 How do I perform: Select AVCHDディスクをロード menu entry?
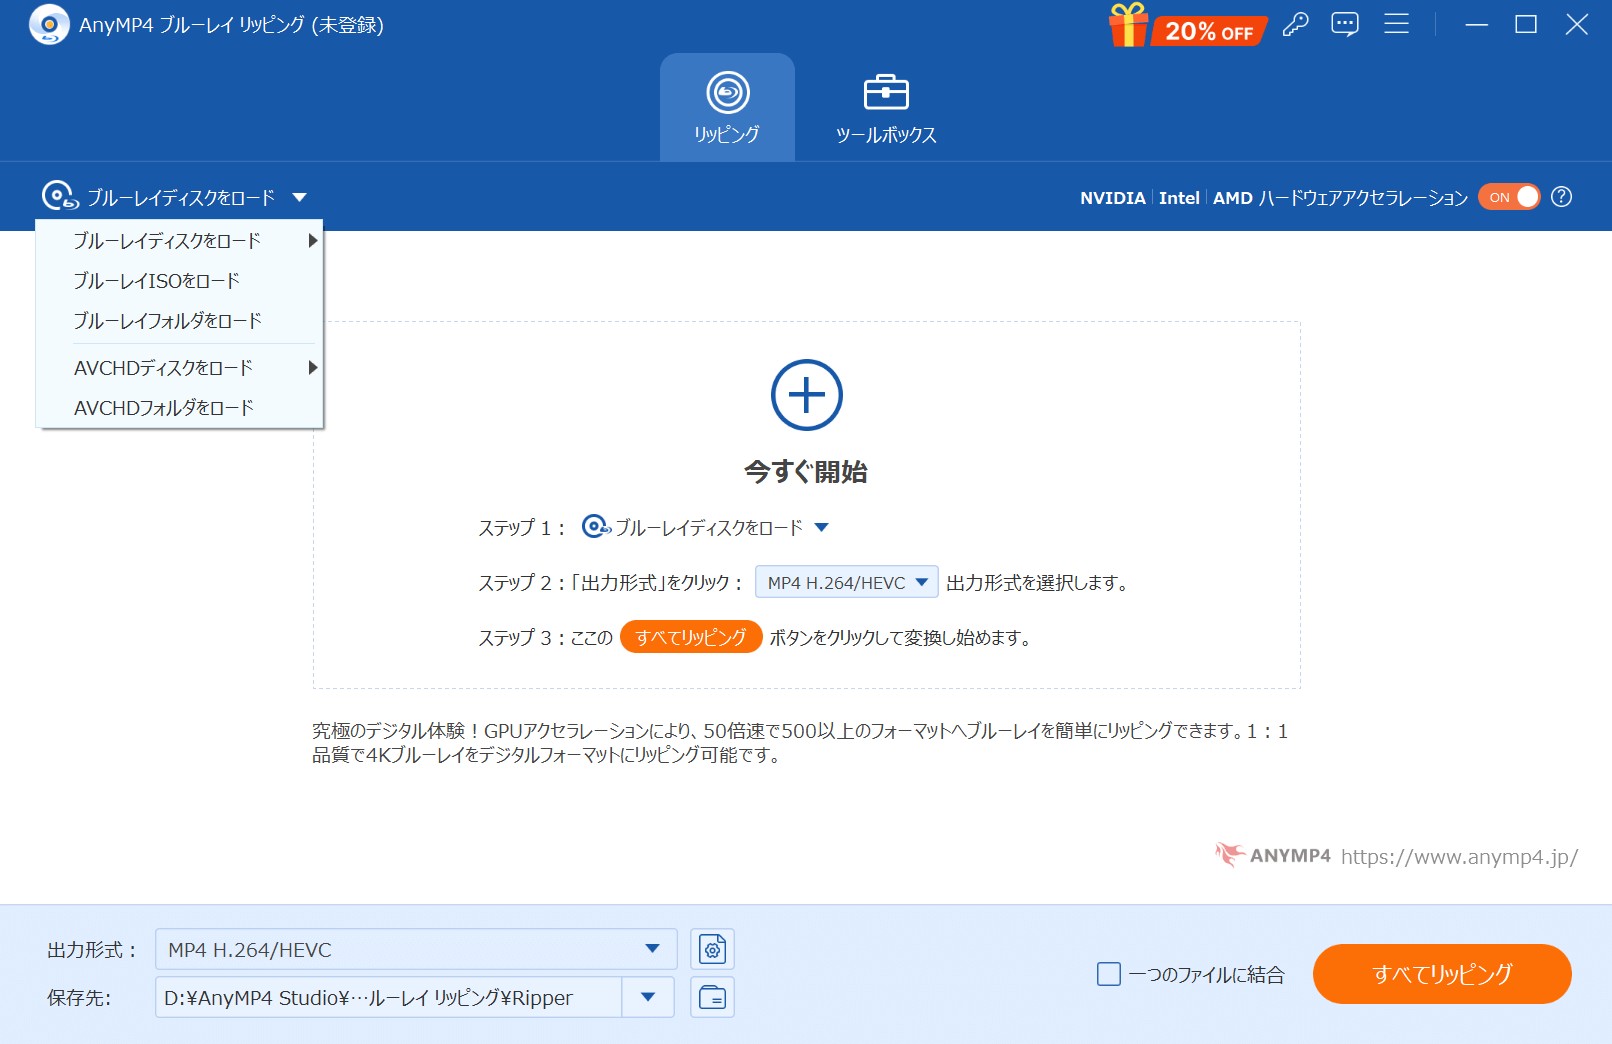179,367
